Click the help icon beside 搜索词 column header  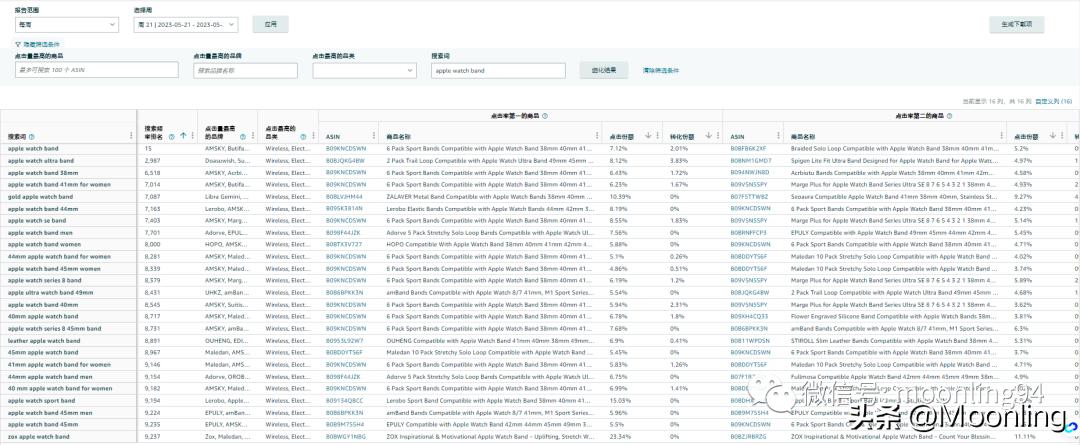[x=32, y=136]
